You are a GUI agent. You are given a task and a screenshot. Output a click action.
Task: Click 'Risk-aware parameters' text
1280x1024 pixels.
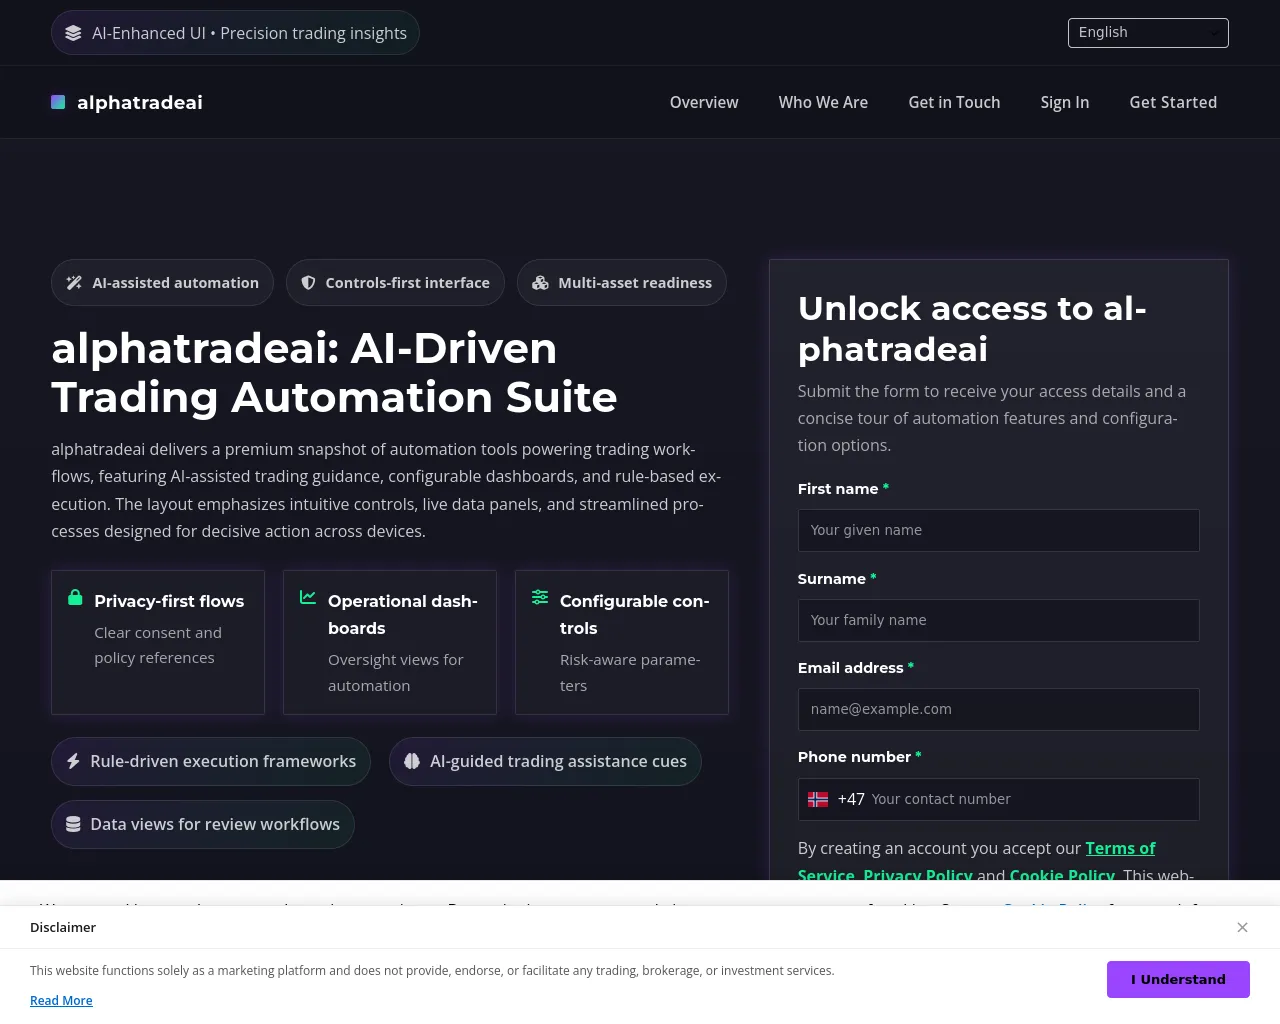[x=630, y=673]
